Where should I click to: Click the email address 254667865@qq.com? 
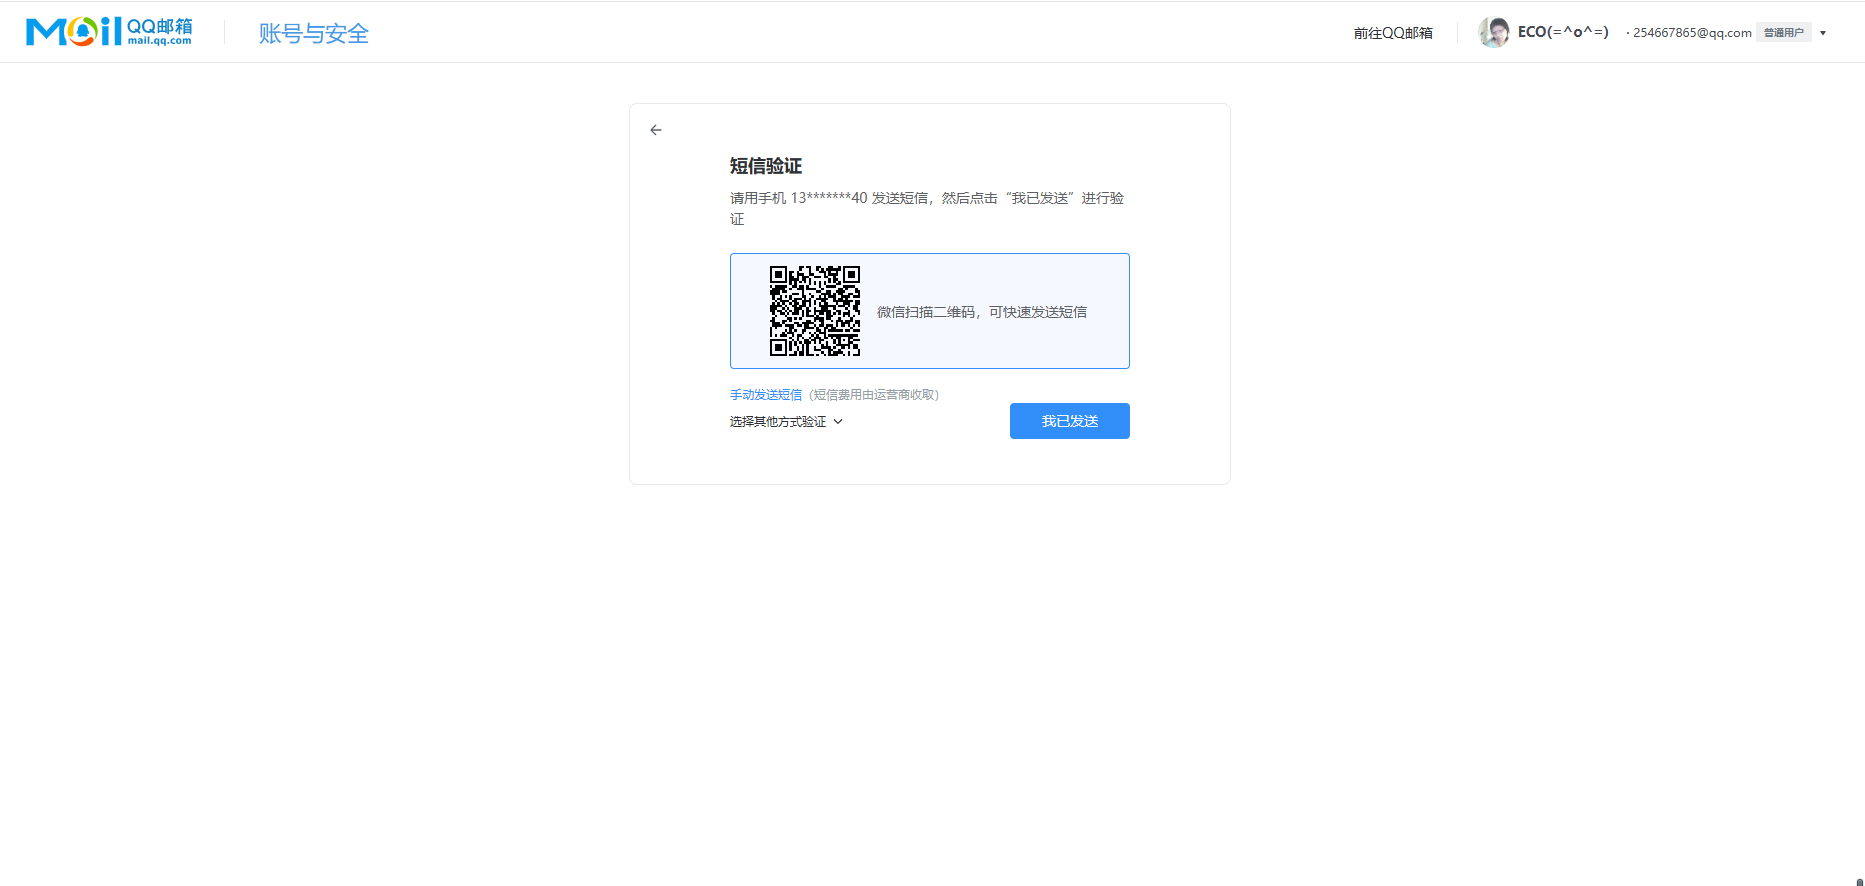pos(1692,33)
